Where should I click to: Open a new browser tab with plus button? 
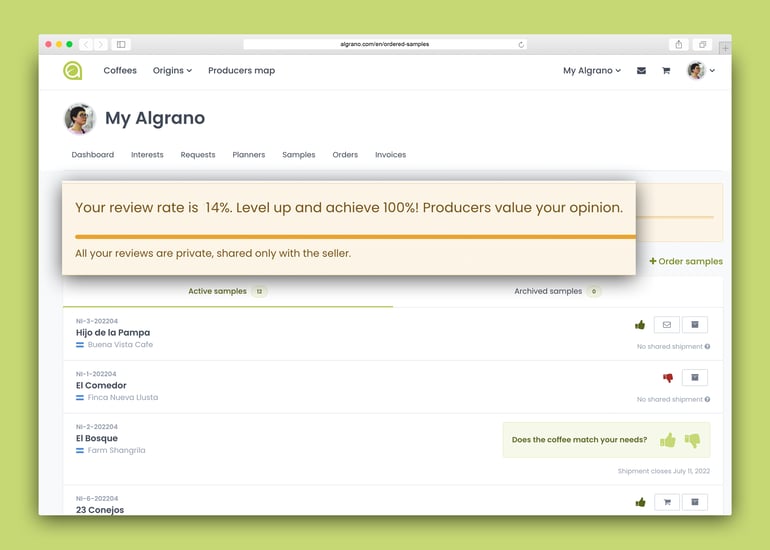(725, 48)
